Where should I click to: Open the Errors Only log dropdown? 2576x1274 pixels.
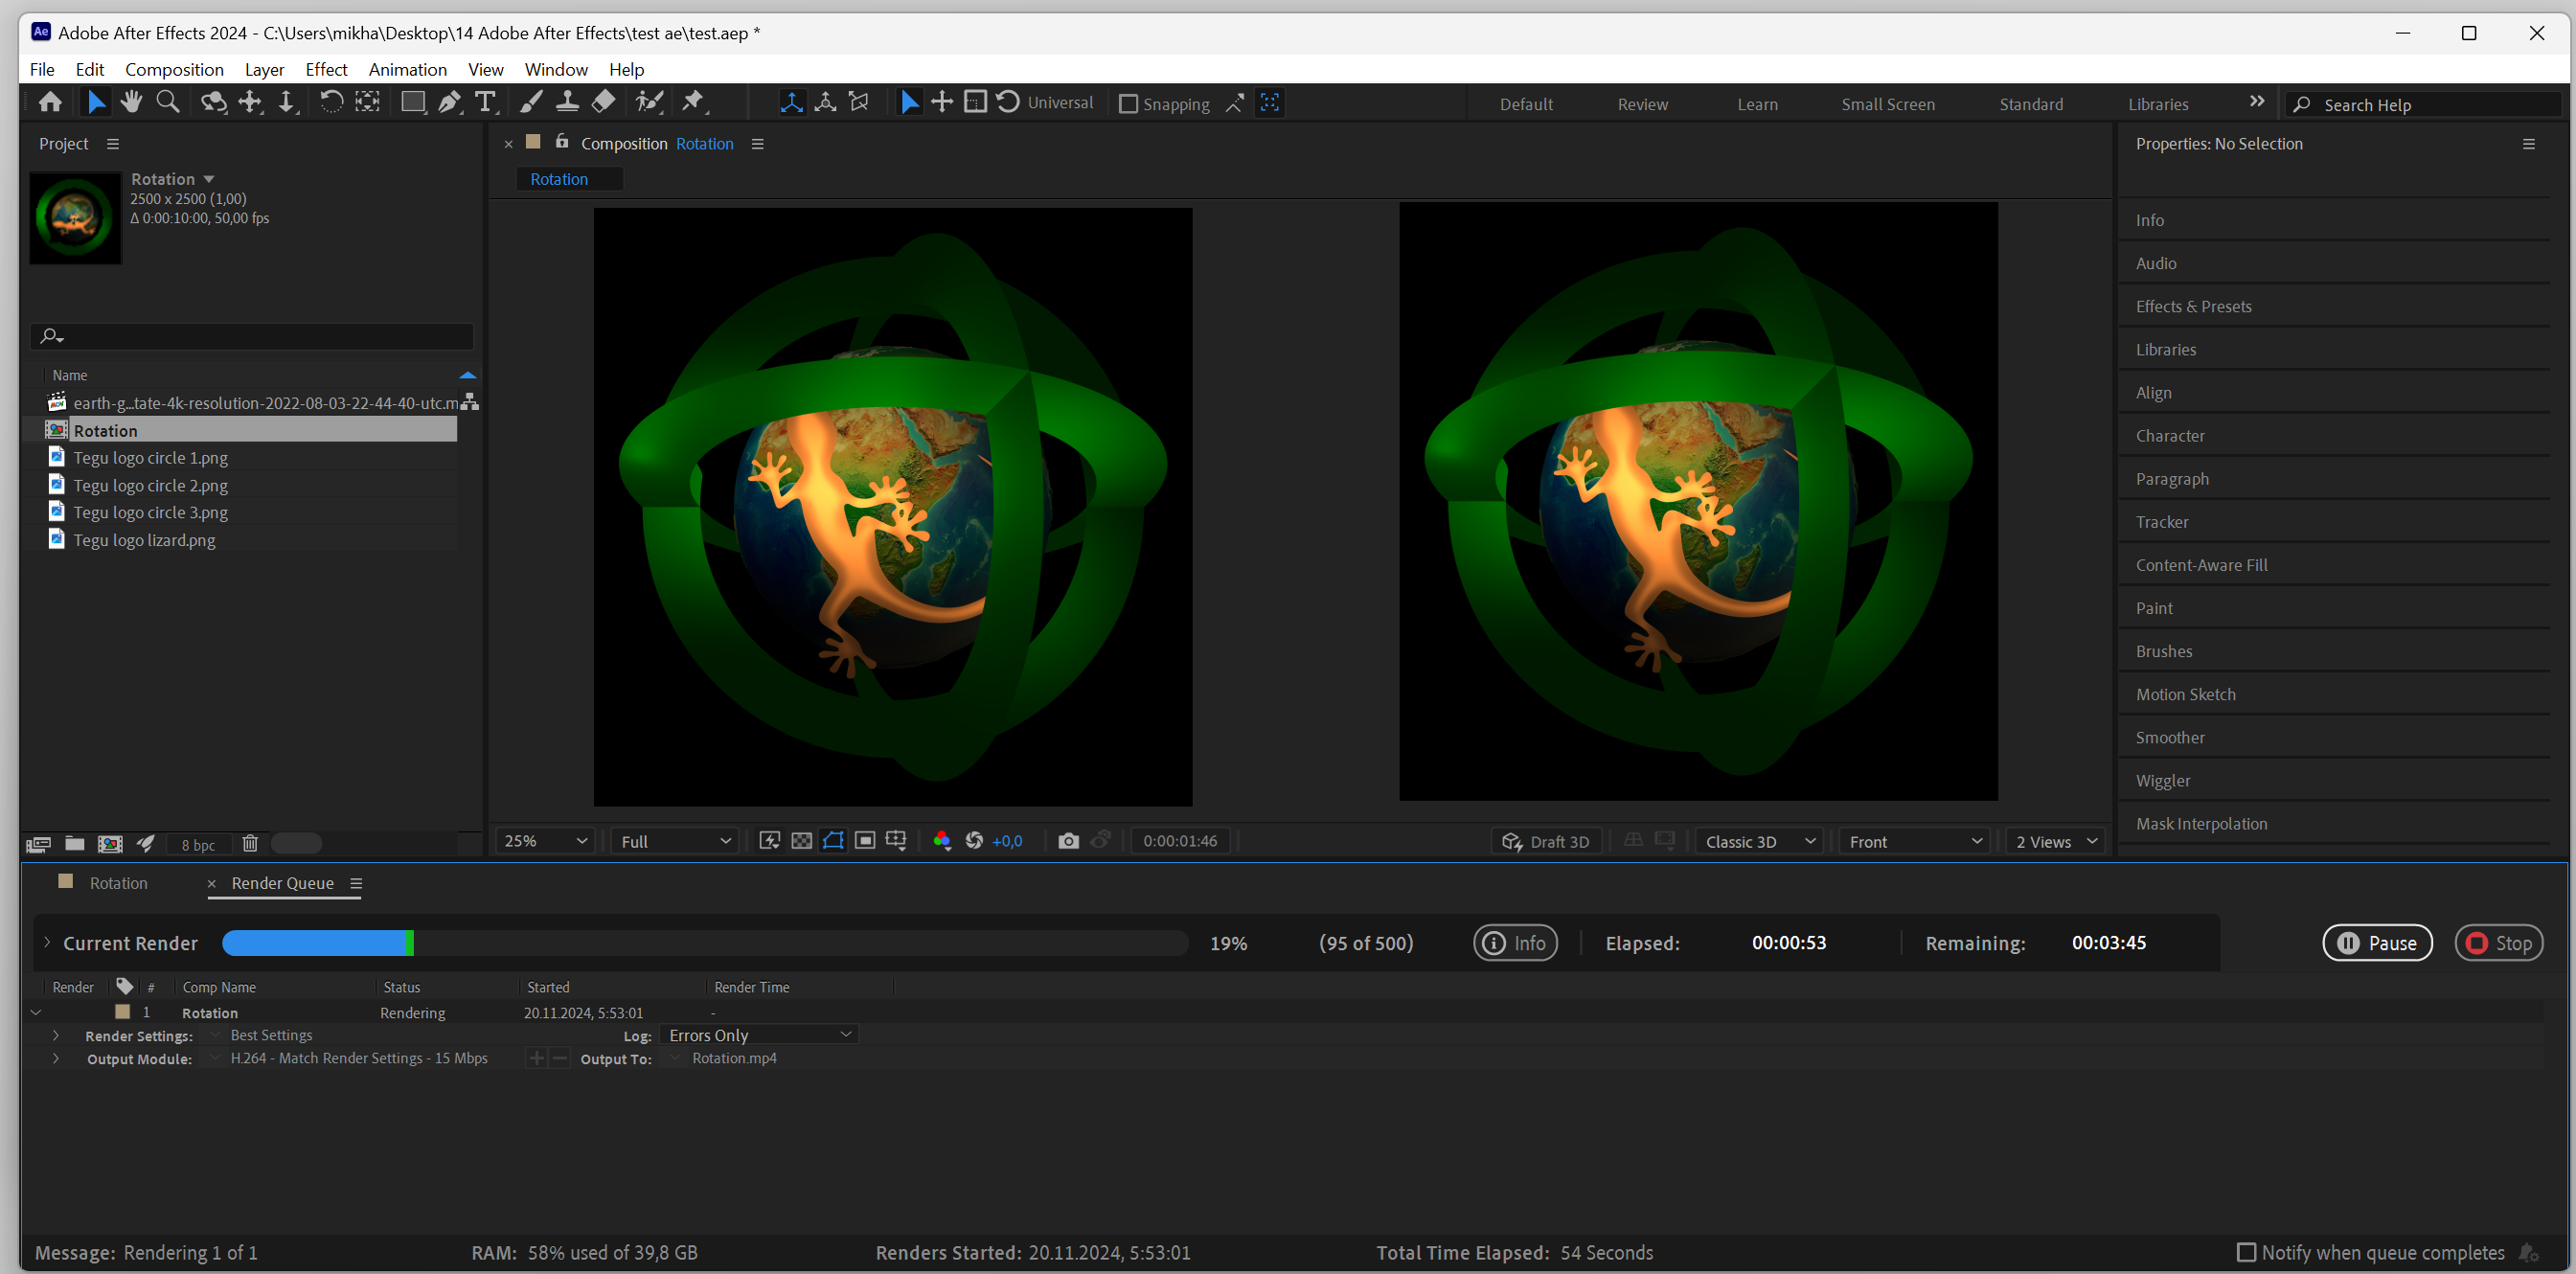click(759, 1035)
